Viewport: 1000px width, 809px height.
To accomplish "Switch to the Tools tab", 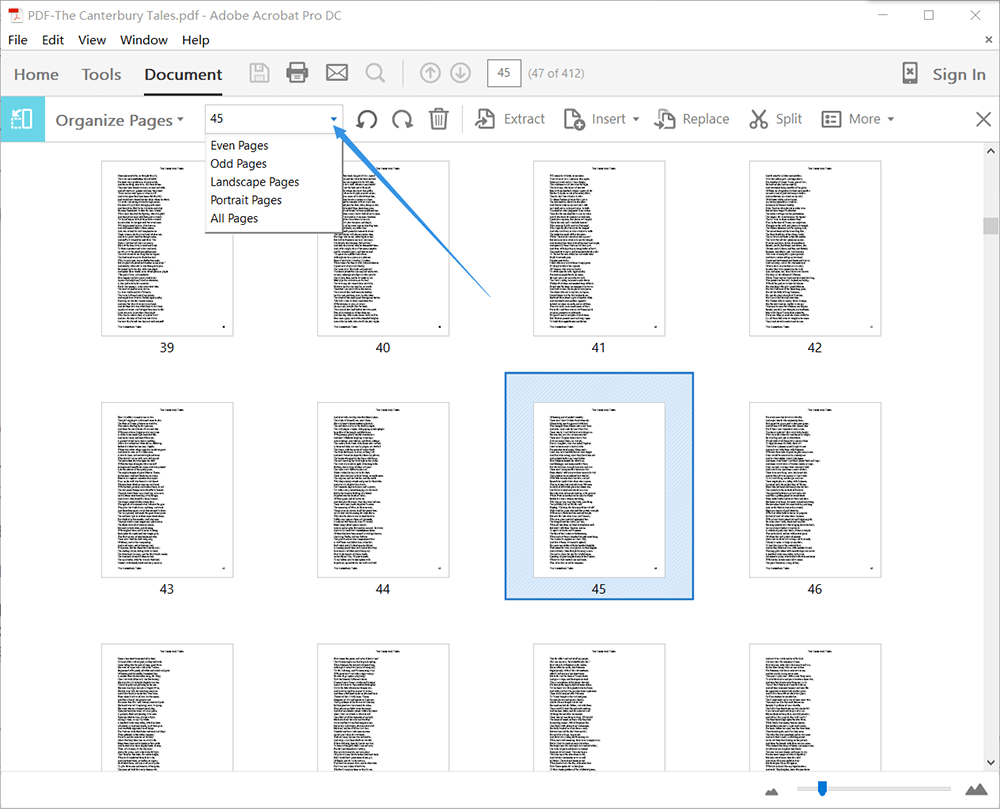I will click(101, 74).
